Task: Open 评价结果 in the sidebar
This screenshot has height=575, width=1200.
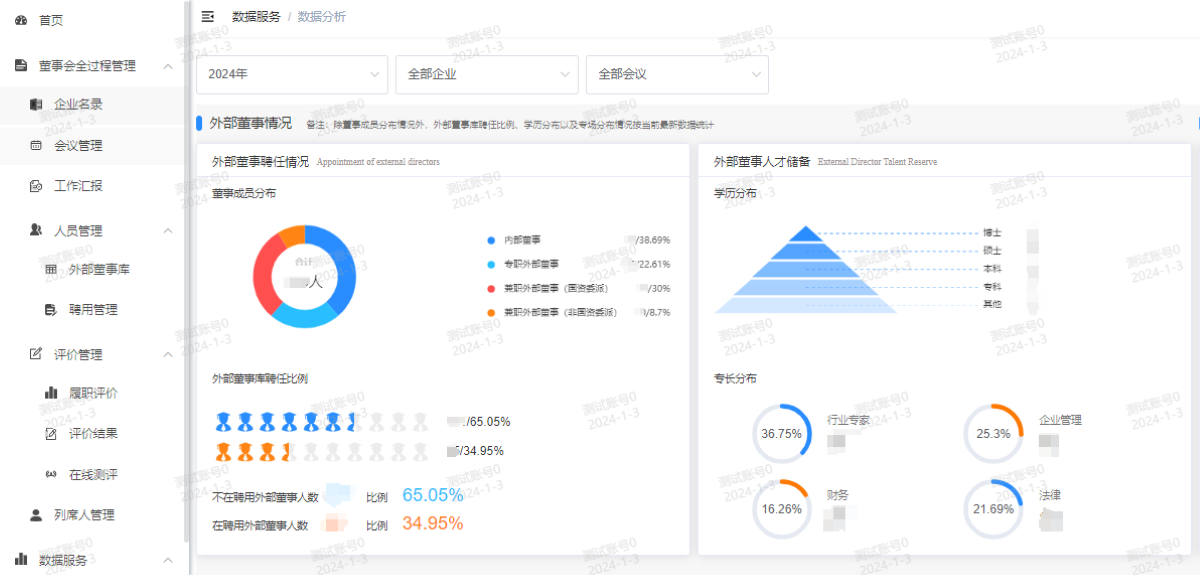Action: (x=93, y=434)
